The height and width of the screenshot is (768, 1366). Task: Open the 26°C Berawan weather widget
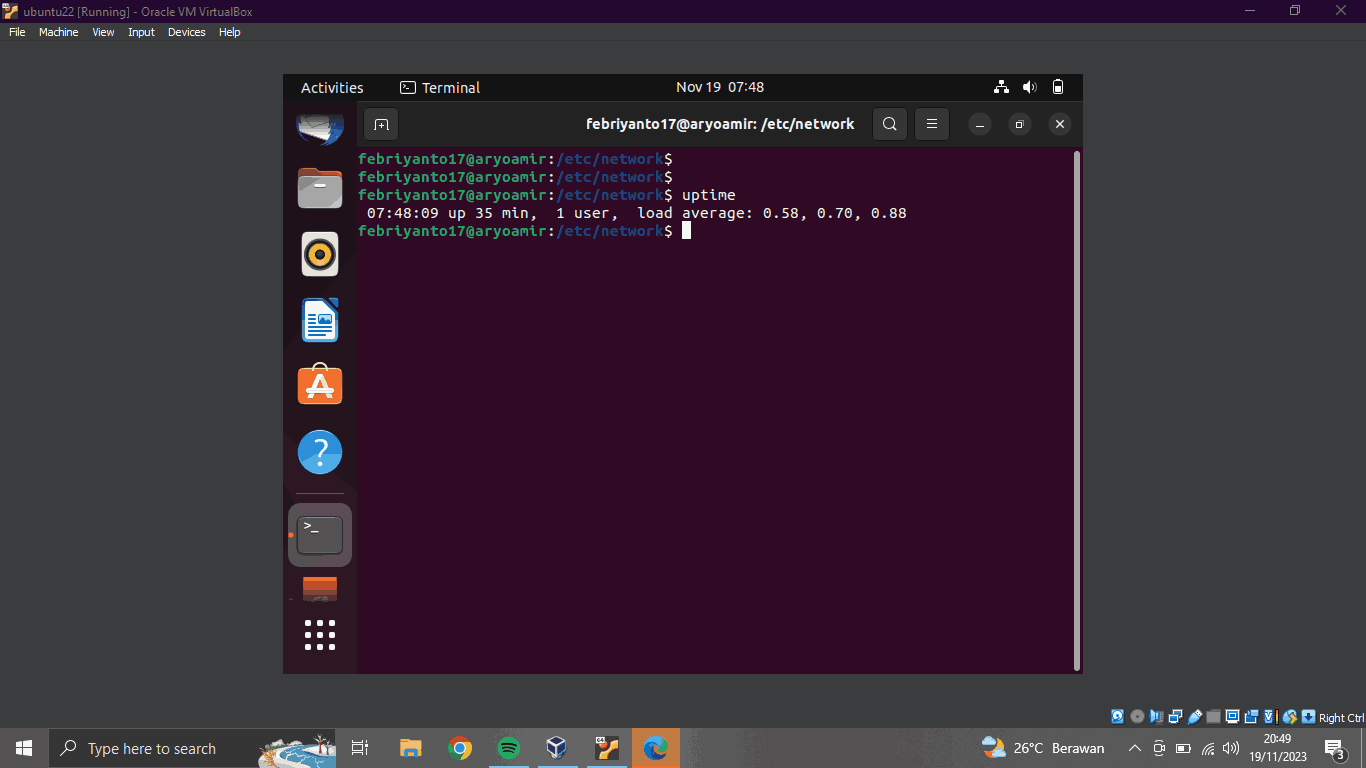[x=1043, y=748]
